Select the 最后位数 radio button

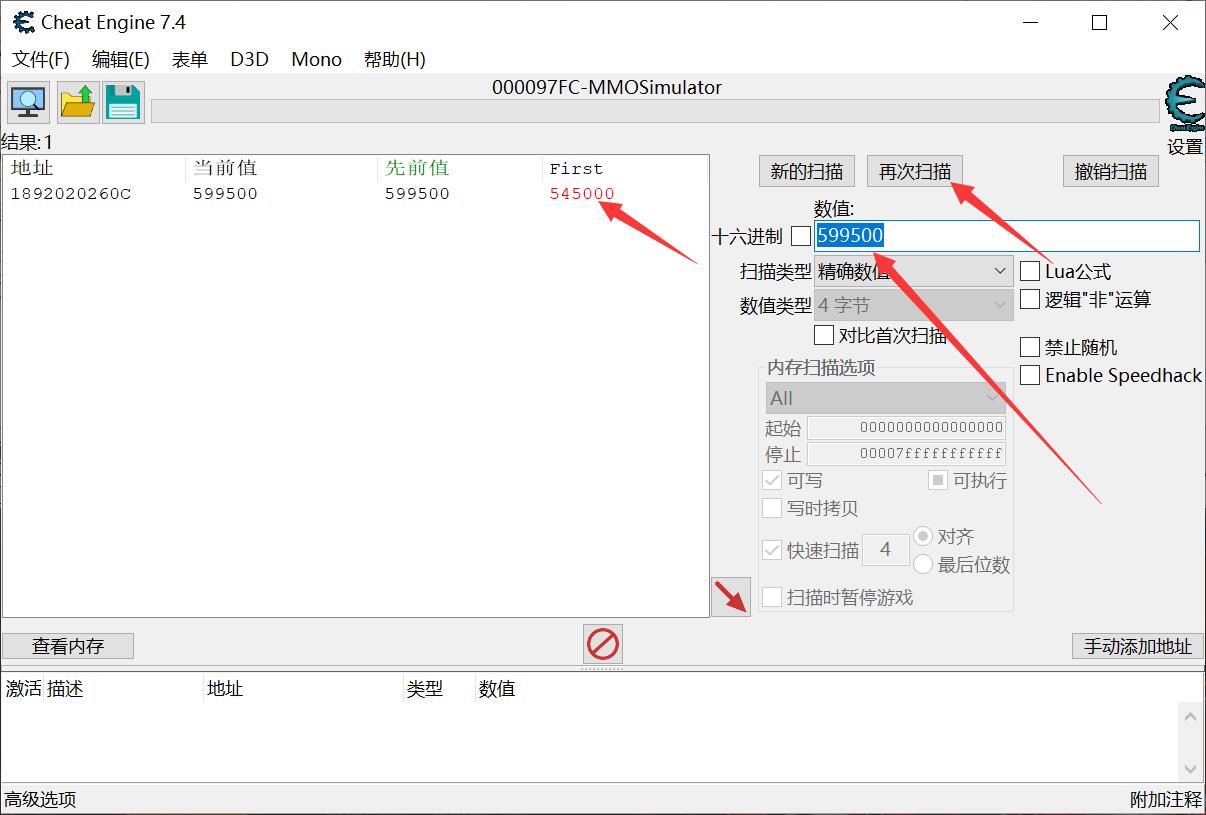[923, 564]
